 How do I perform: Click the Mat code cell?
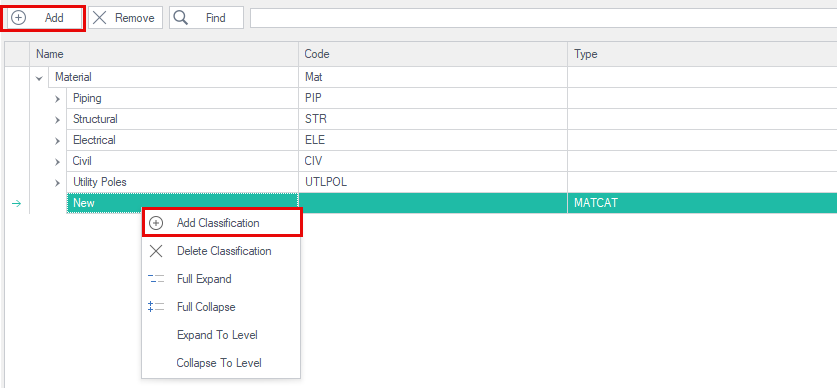433,77
